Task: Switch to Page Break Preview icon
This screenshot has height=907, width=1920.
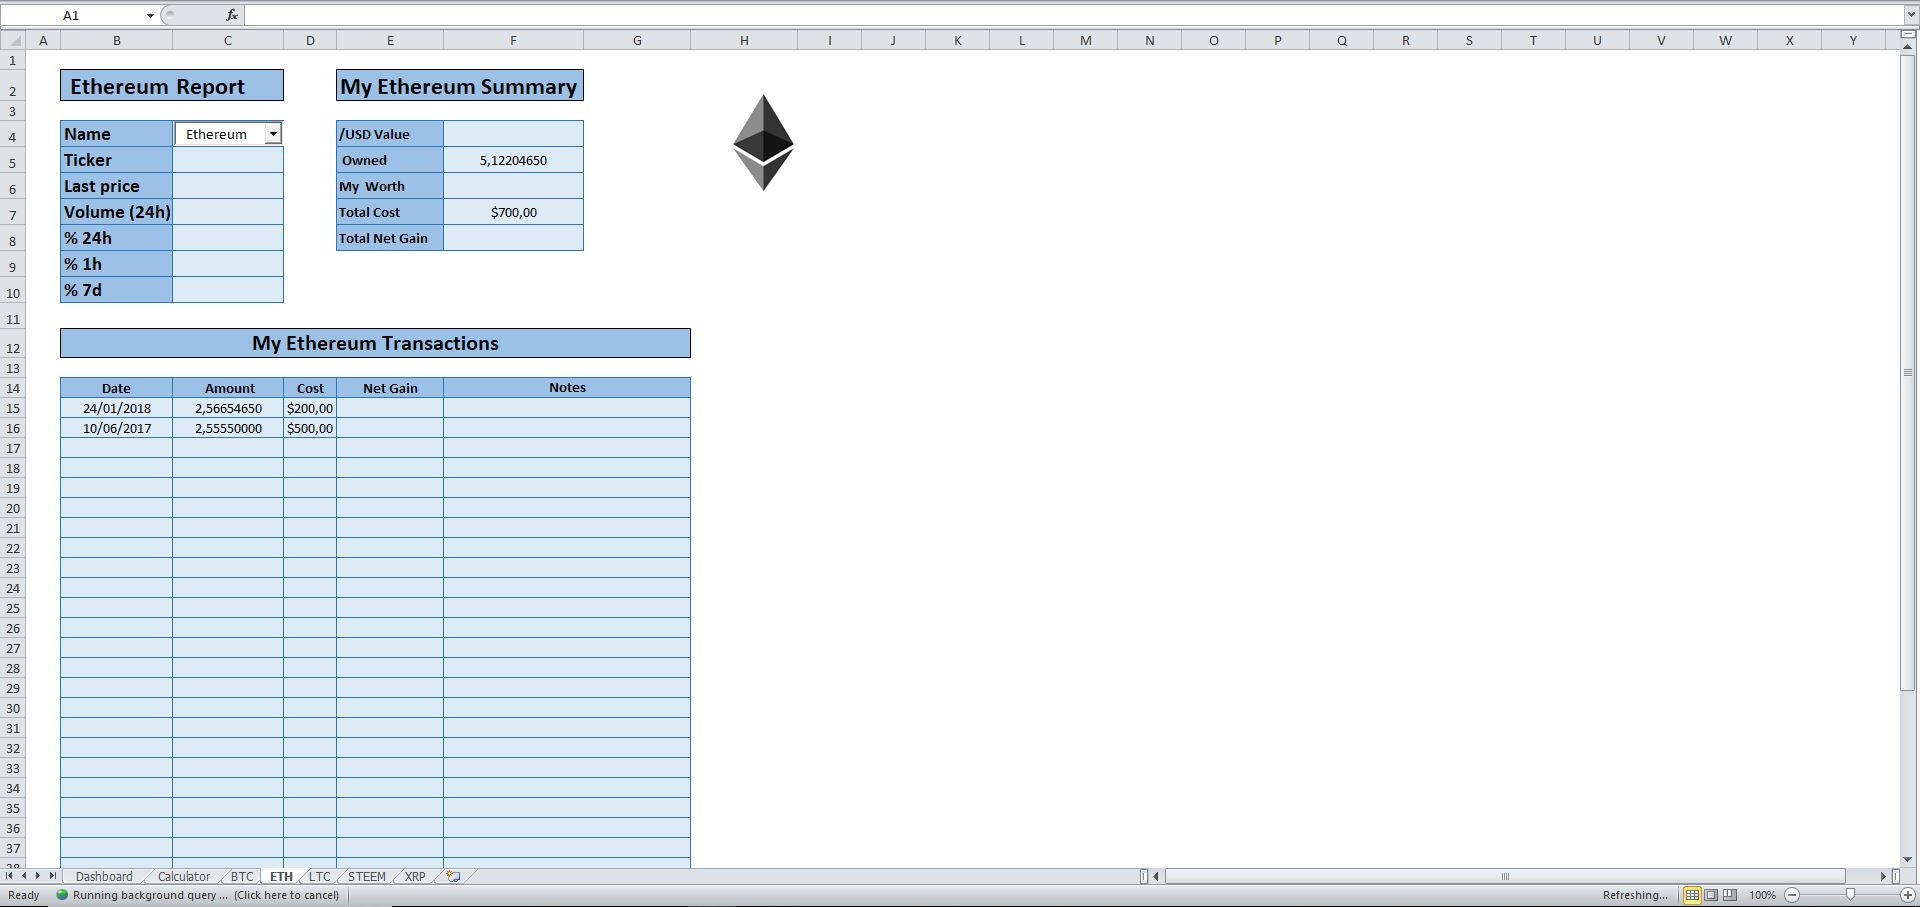Action: [x=1730, y=895]
